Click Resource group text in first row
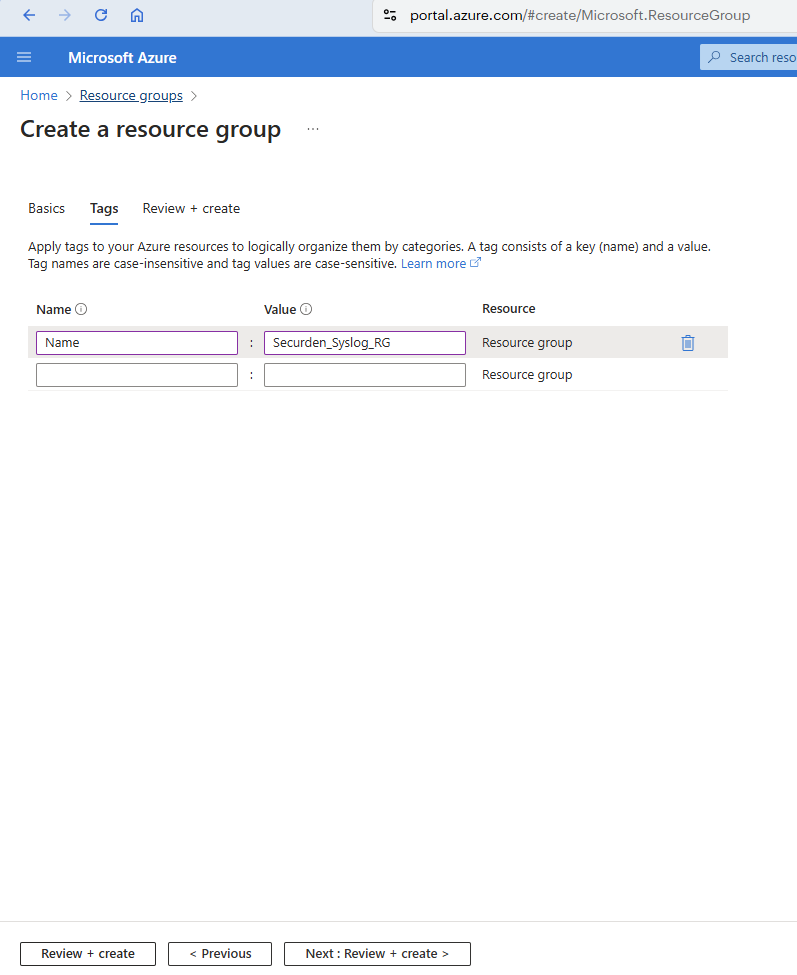This screenshot has width=797, height=975. 527,343
